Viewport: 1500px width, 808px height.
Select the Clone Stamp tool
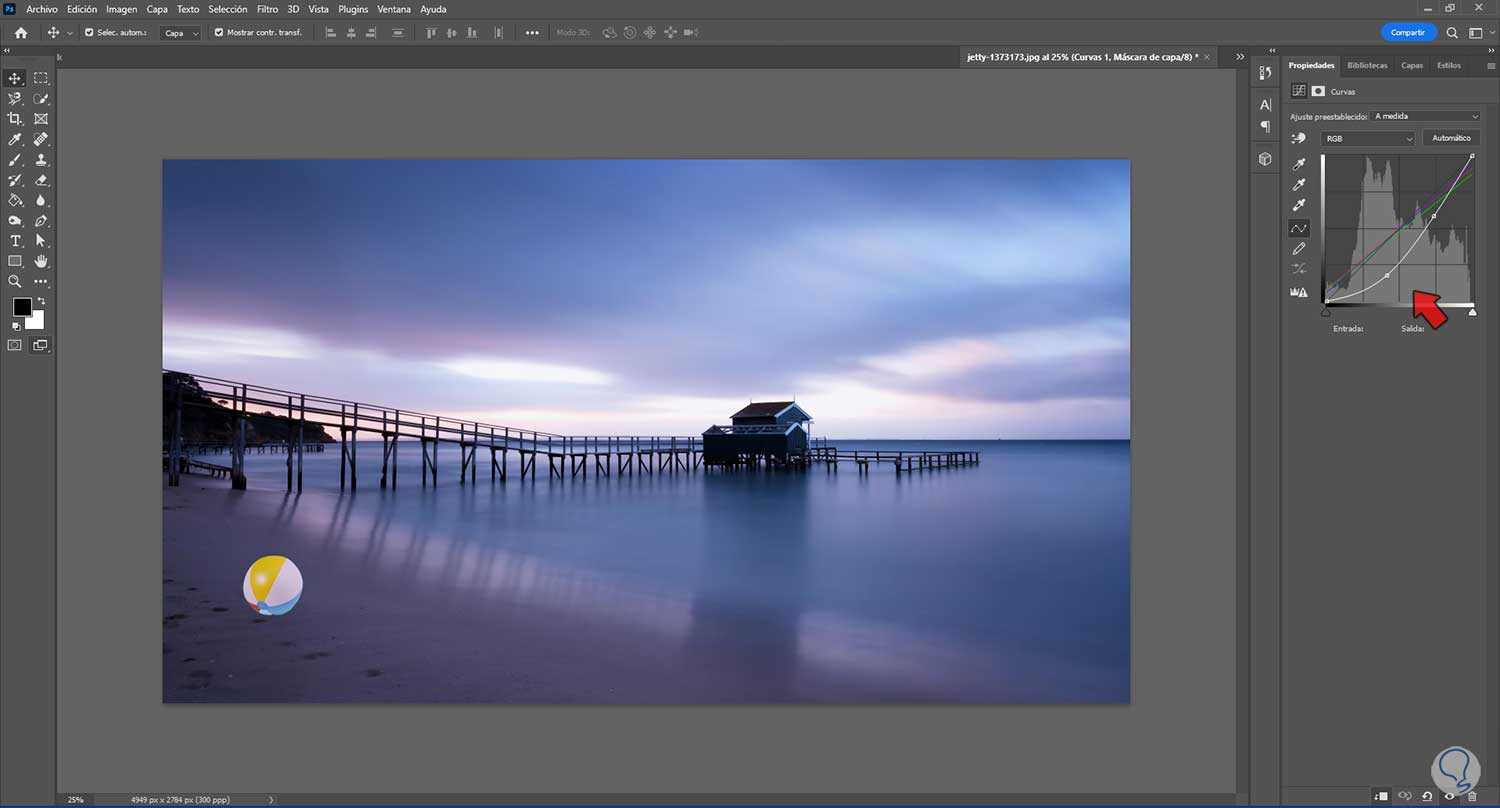(41, 160)
